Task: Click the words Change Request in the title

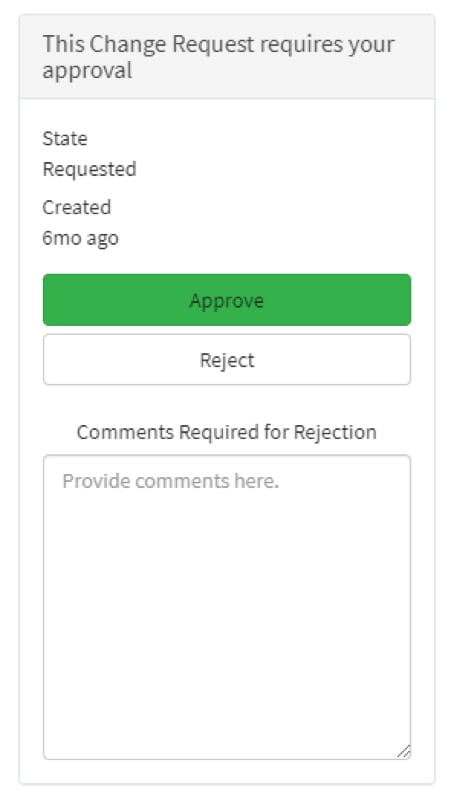Action: coord(172,44)
